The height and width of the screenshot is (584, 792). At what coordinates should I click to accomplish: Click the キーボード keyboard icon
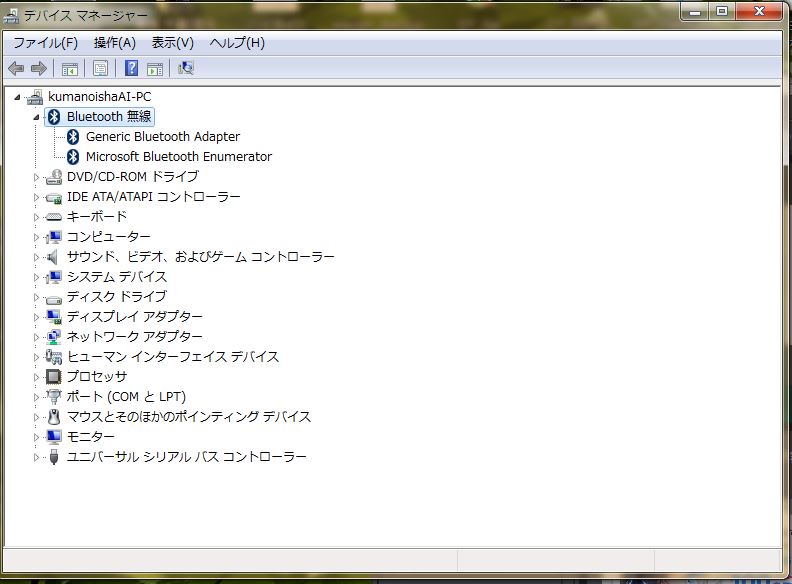[x=54, y=217]
